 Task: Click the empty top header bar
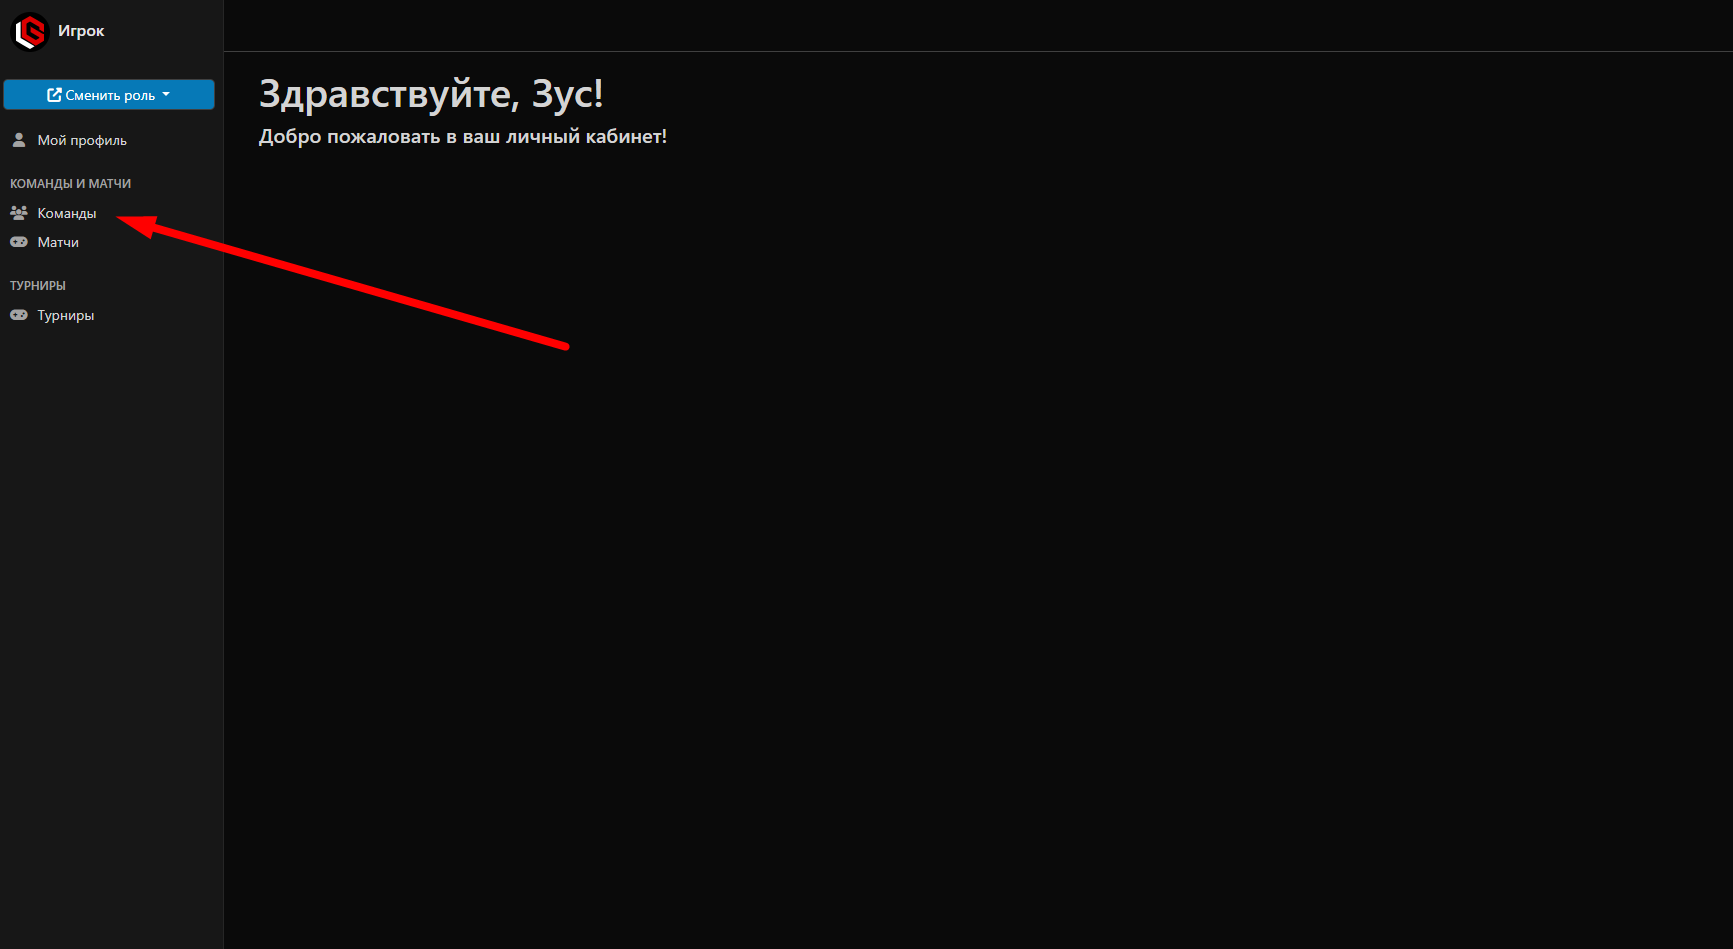(x=977, y=25)
